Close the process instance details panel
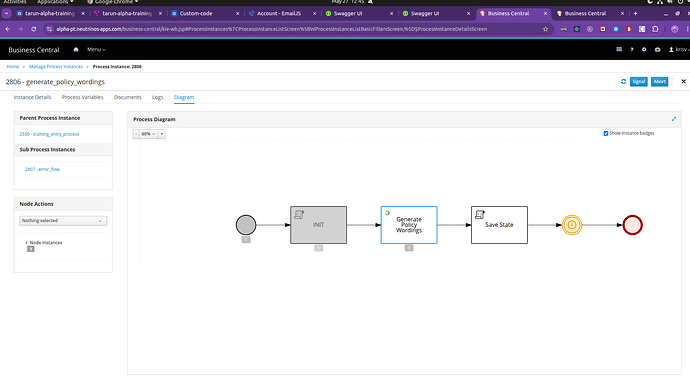690x388 pixels. point(683,81)
